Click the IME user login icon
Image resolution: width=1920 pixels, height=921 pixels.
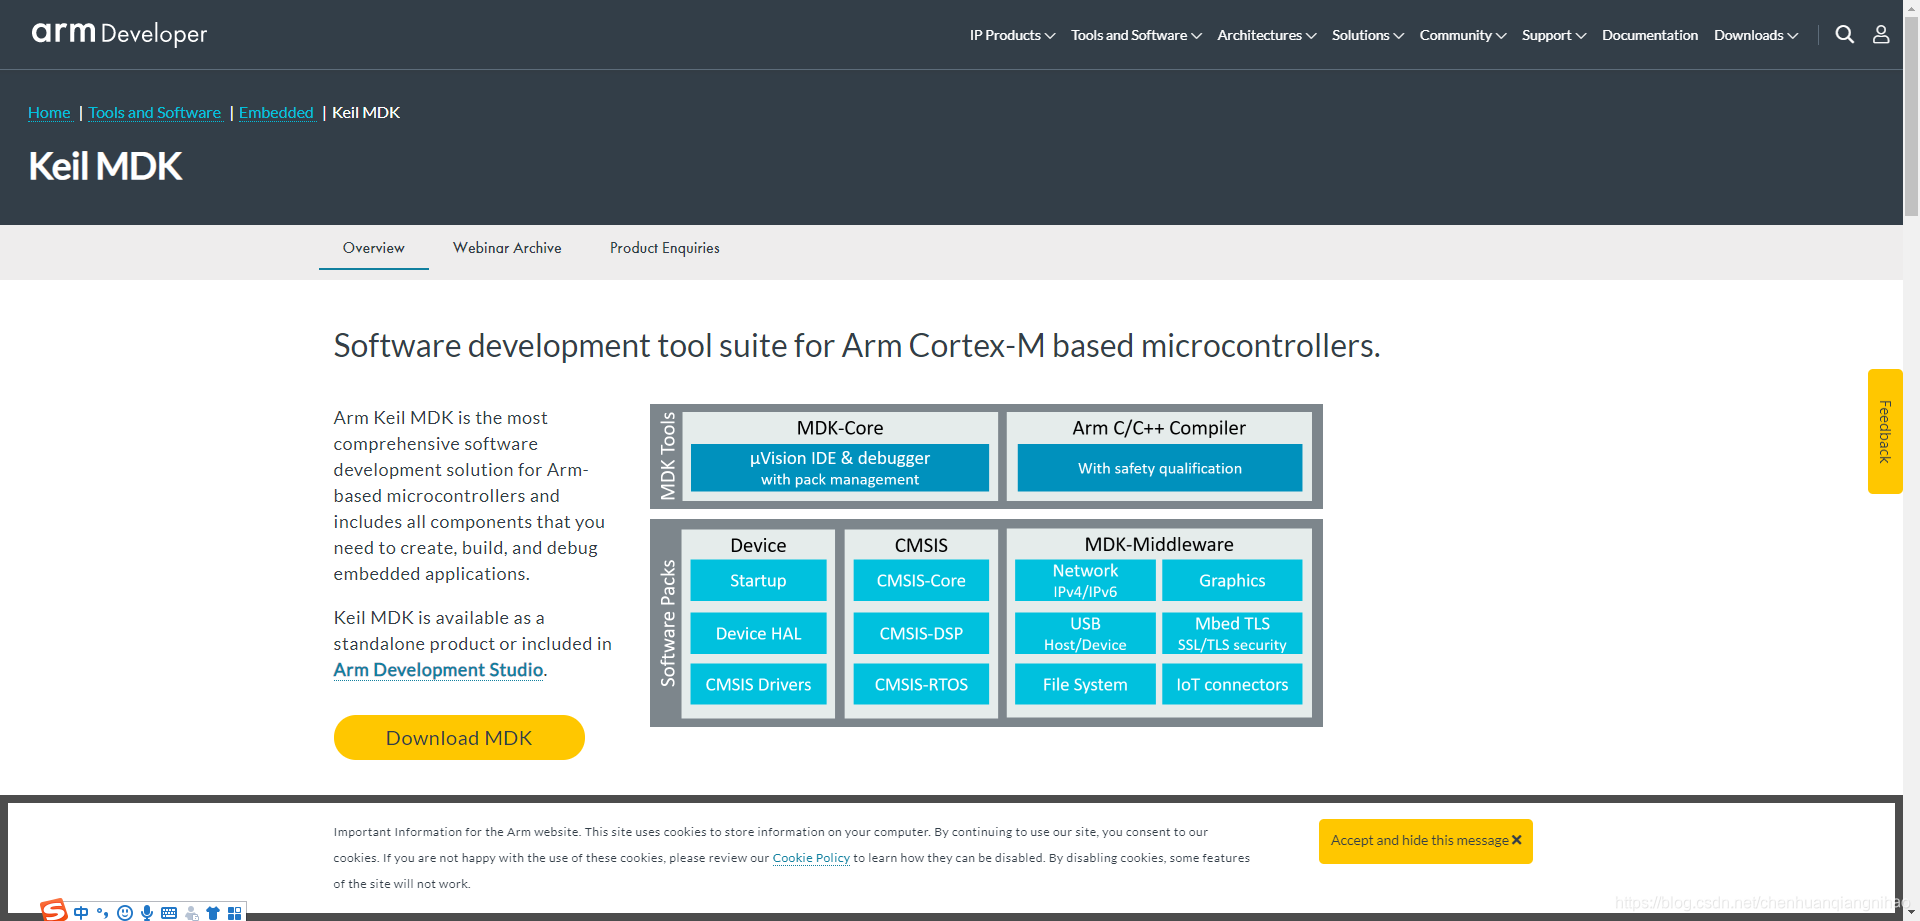(x=192, y=913)
